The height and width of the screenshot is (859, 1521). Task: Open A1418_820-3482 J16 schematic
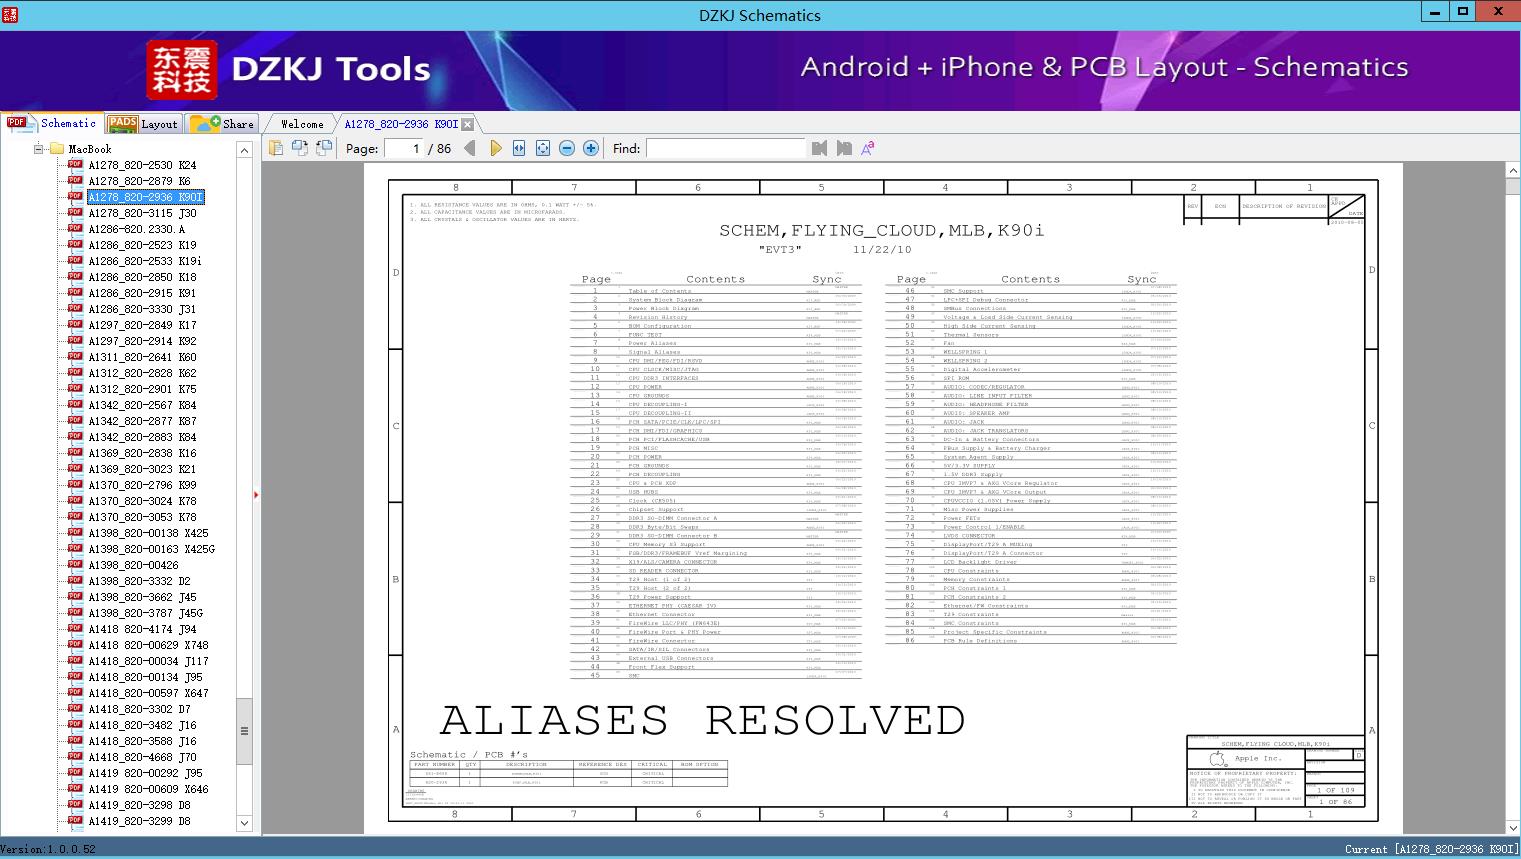point(142,725)
